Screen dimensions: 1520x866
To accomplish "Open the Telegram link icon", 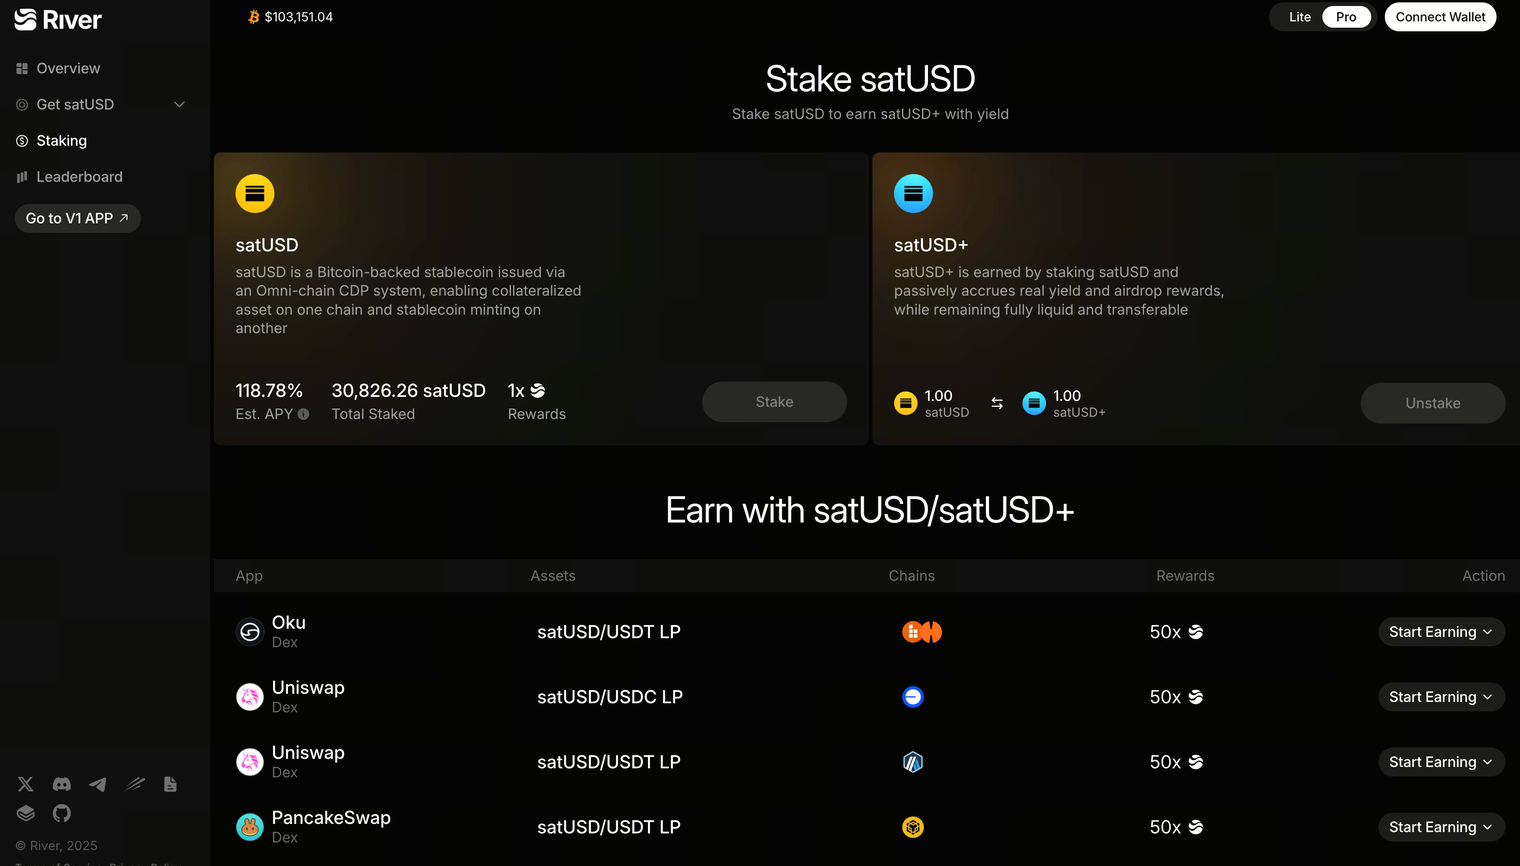I will [x=97, y=784].
